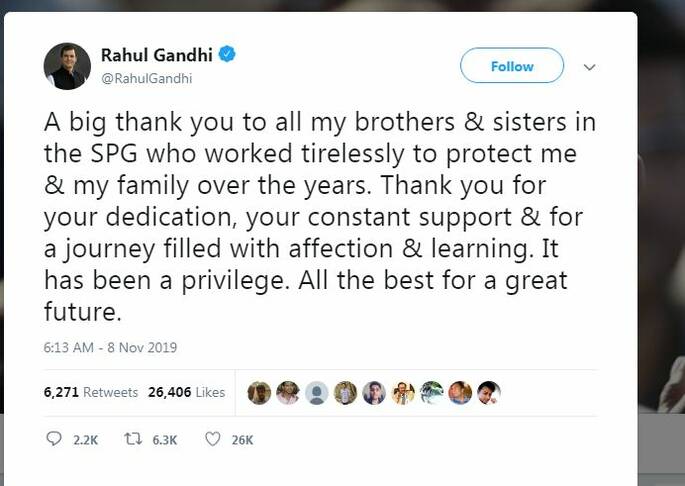Click the last liker avatar in the row
The width and height of the screenshot is (685, 486).
489,393
